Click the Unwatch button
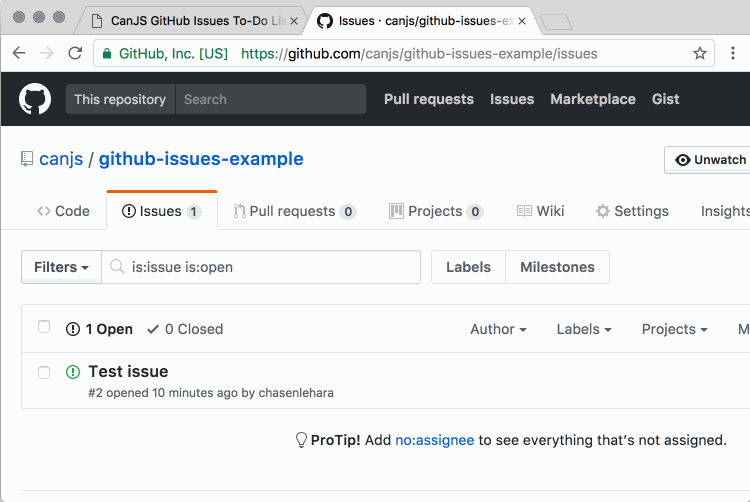Screen dimensions: 750x502 coord(709,160)
